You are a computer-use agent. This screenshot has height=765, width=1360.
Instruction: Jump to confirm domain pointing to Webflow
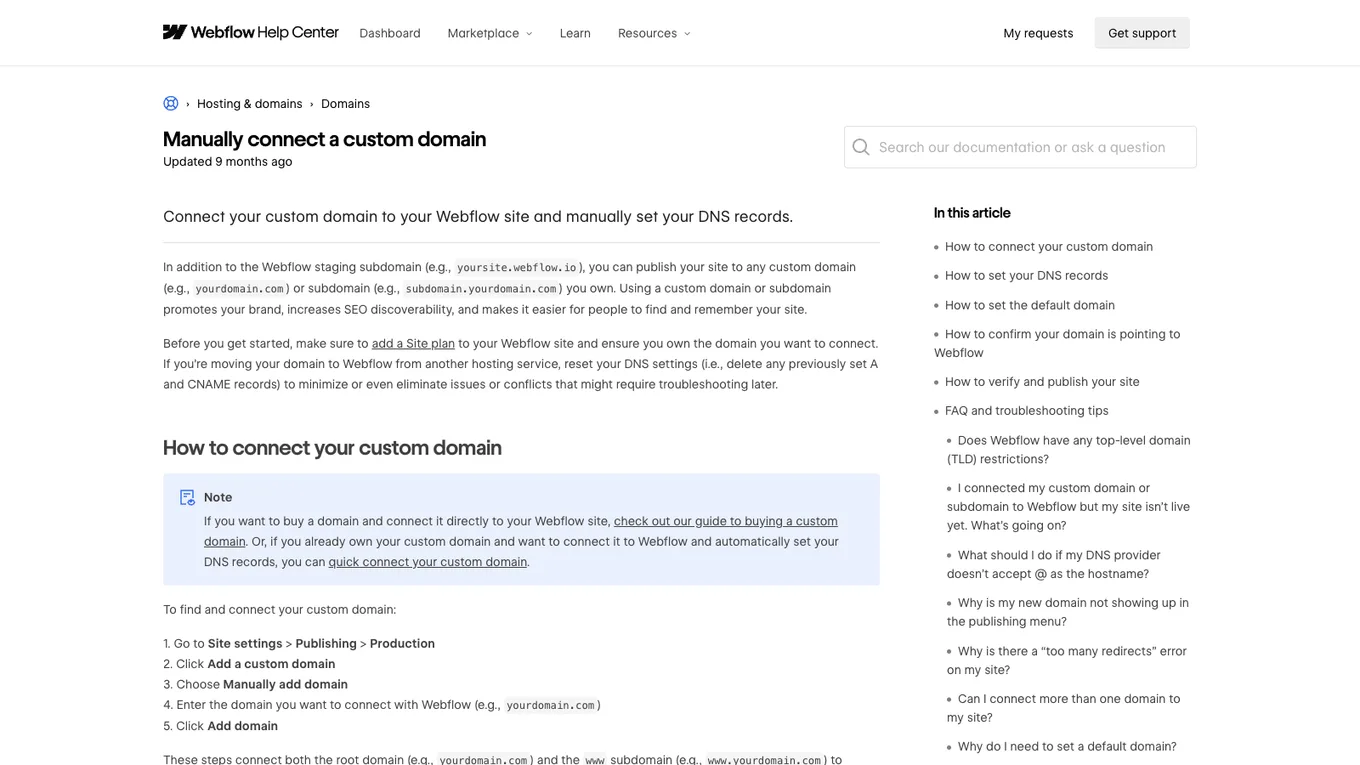[1057, 343]
